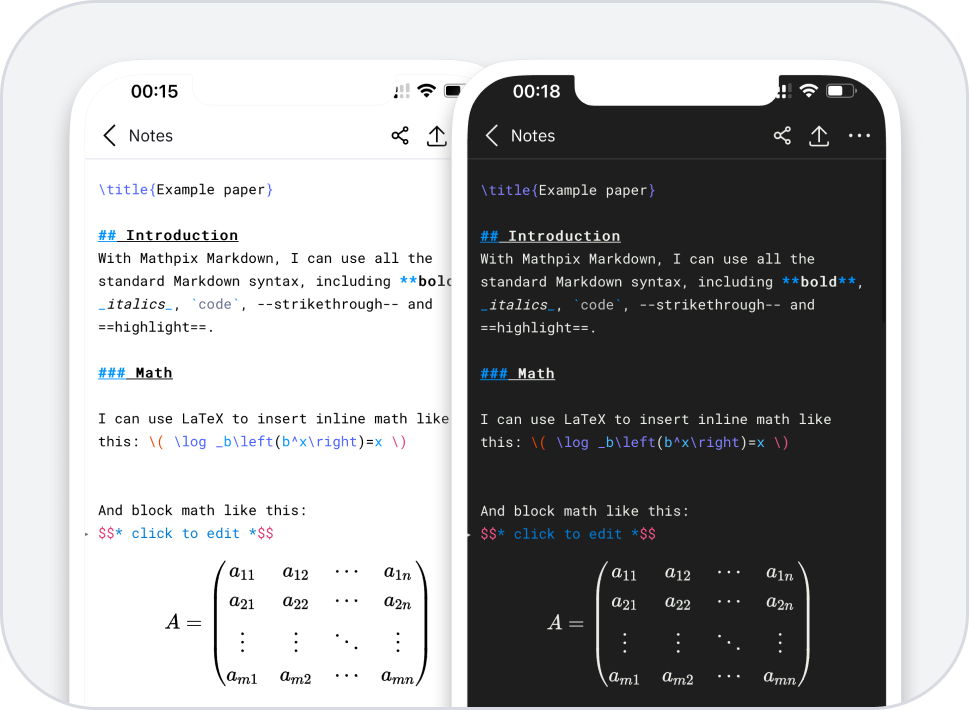
Task: Tap the share icon on the light phone
Action: tap(400, 135)
